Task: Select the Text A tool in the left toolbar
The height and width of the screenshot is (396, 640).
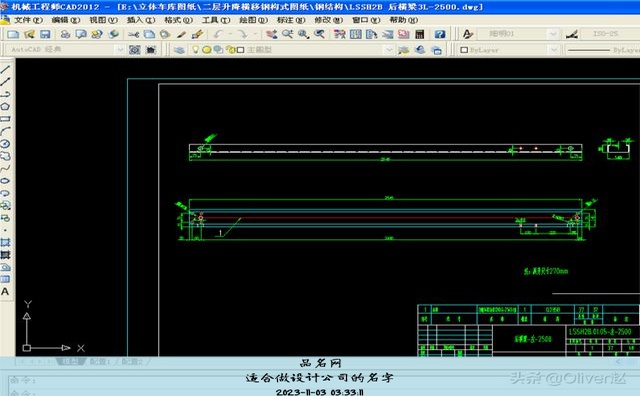Action: (5, 291)
